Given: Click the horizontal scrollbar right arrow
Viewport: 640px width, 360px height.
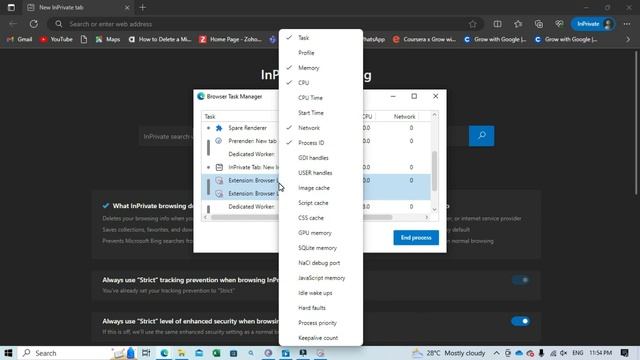Looking at the screenshot, I should point(427,217).
